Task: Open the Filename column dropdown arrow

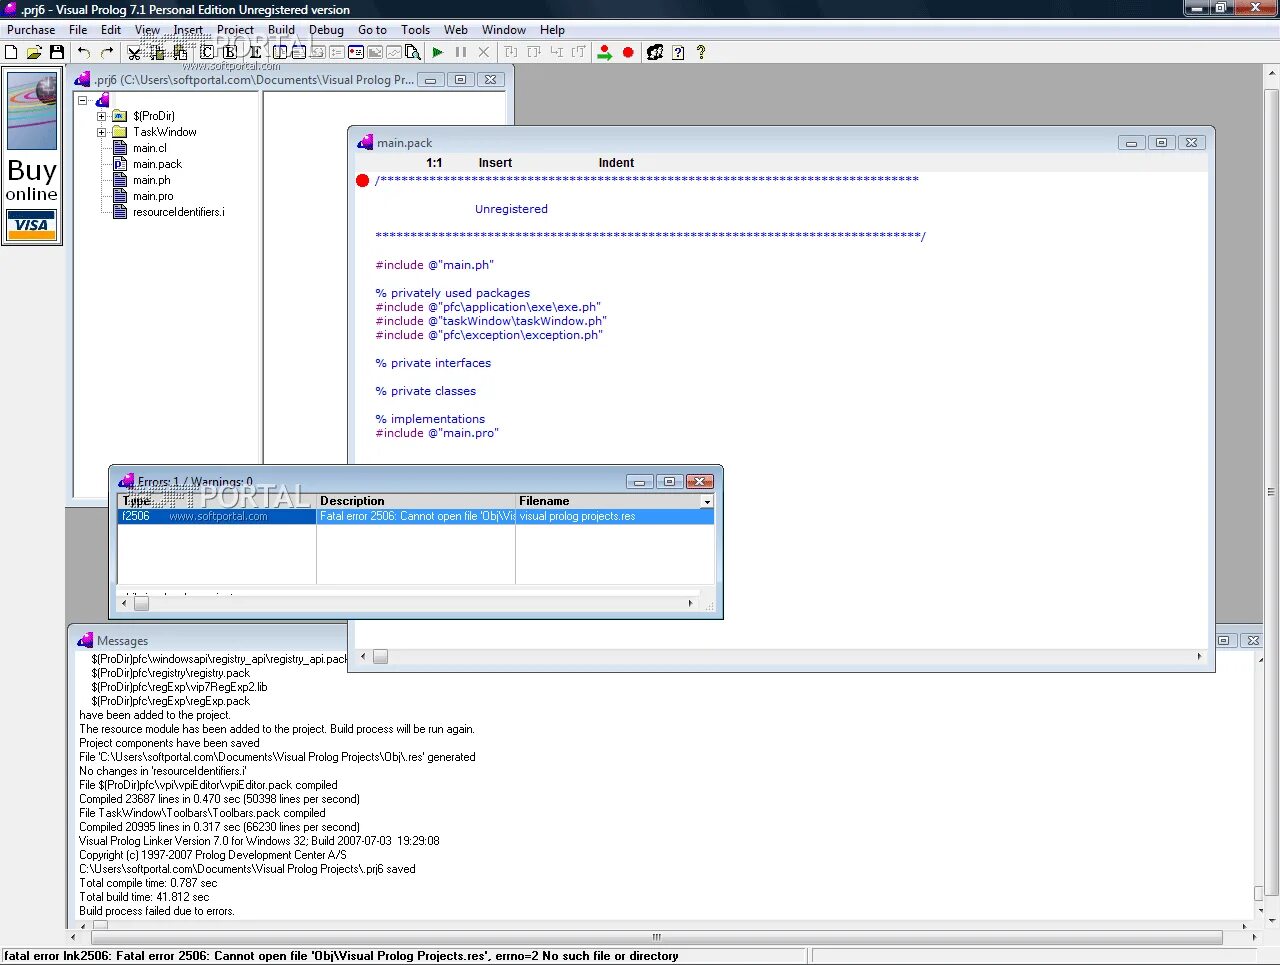Action: pyautogui.click(x=707, y=502)
